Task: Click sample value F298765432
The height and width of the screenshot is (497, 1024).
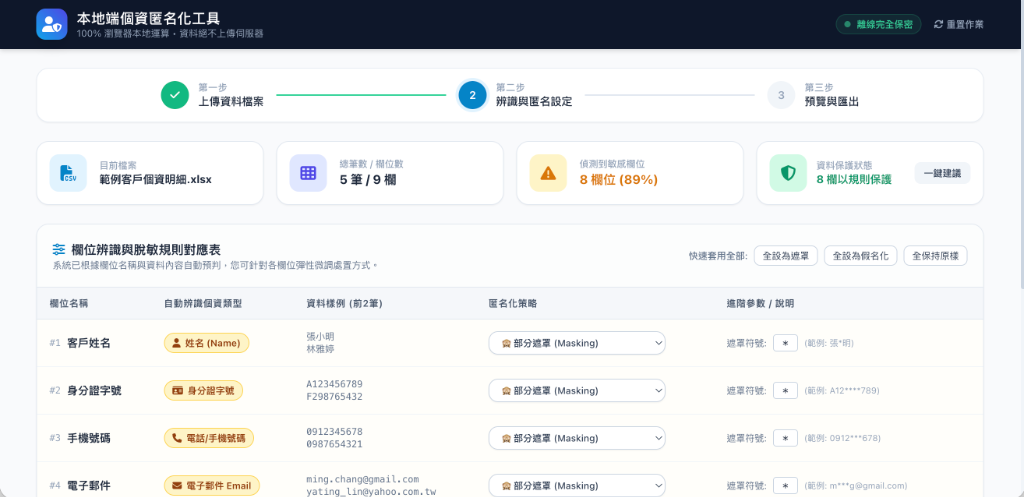Action: coord(334,396)
